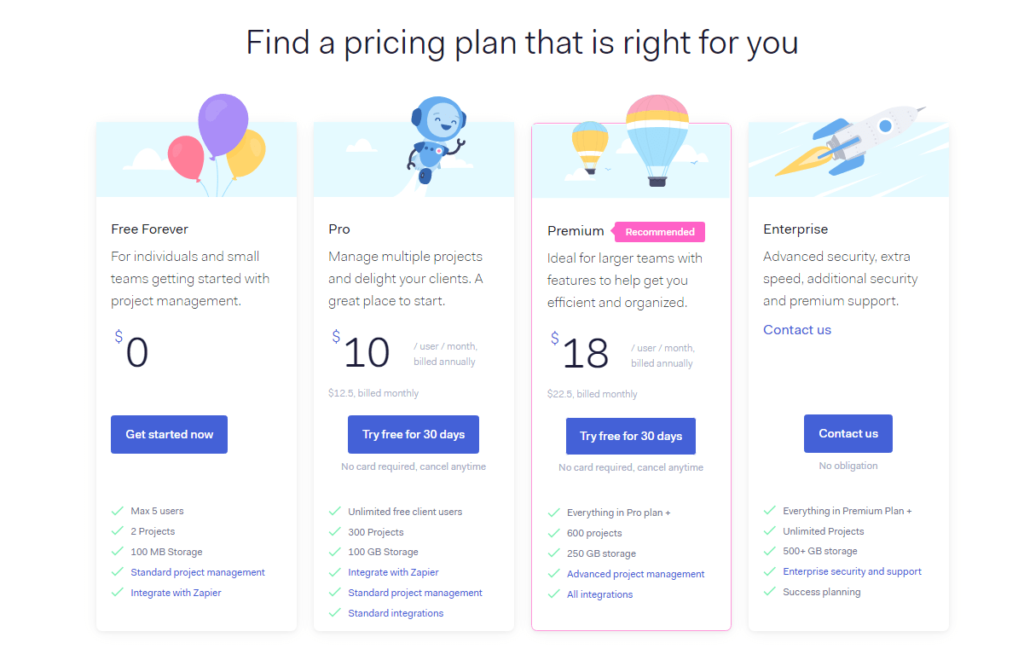Click the balloons illustration on Free Forever card

pyautogui.click(x=217, y=144)
